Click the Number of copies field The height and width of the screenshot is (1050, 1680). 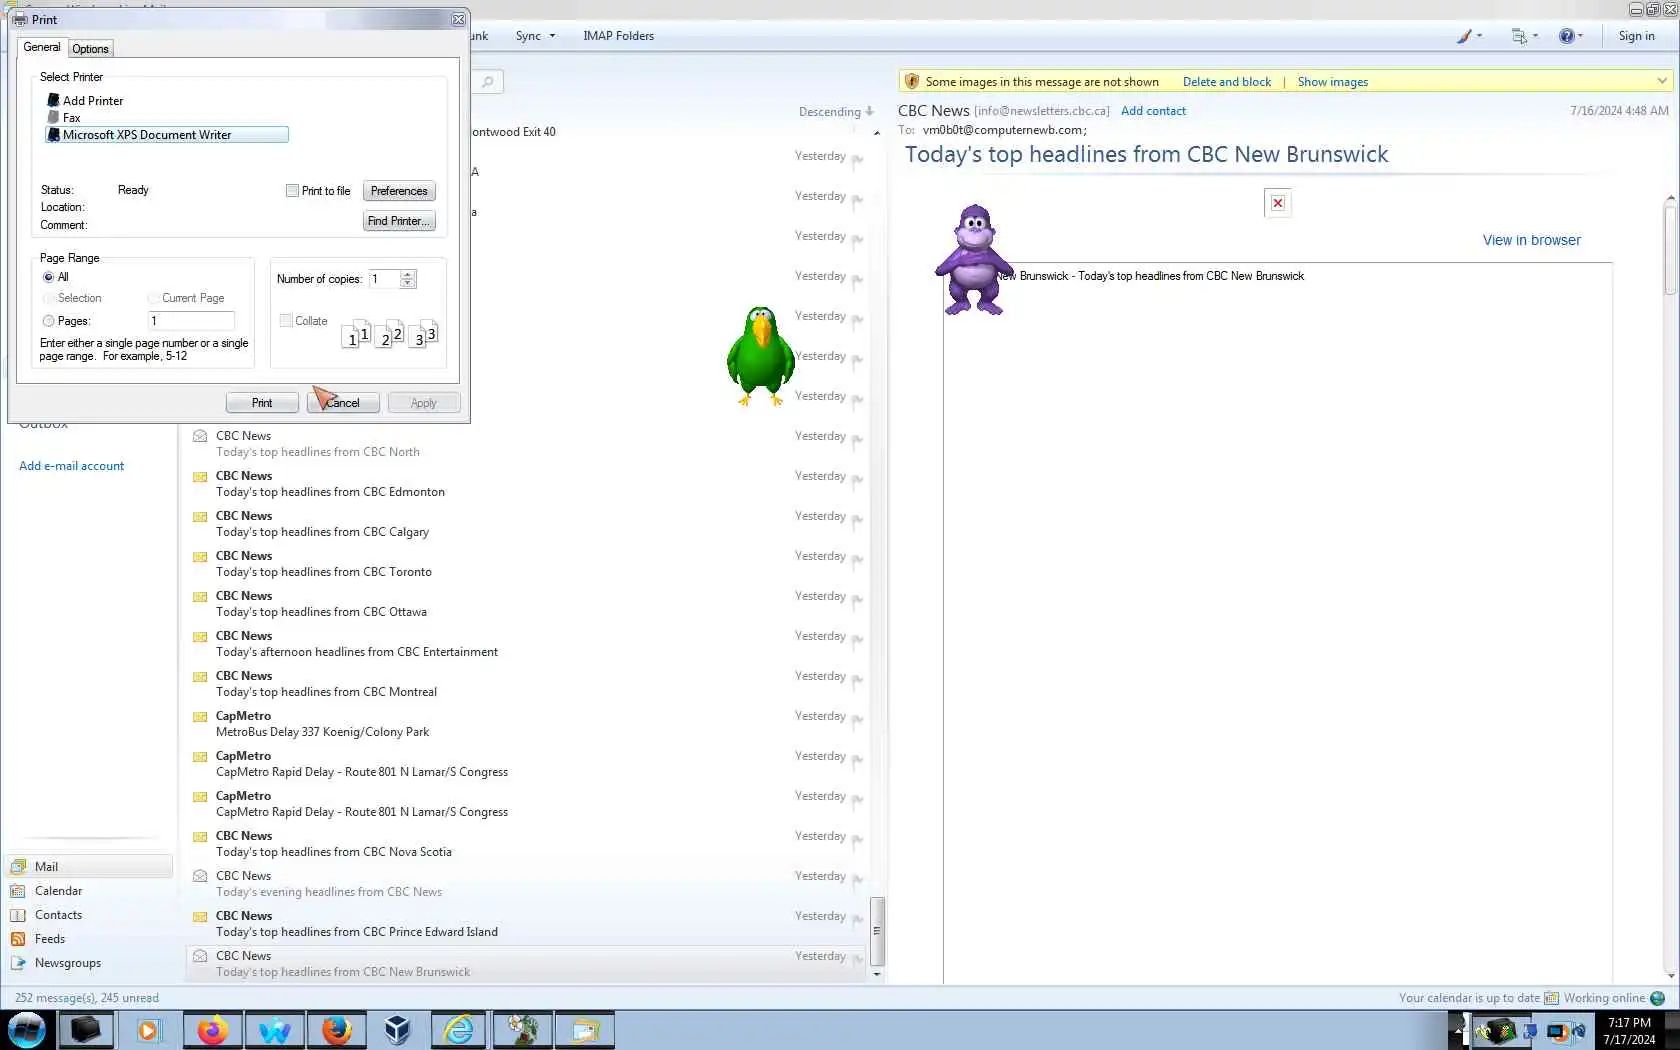385,279
